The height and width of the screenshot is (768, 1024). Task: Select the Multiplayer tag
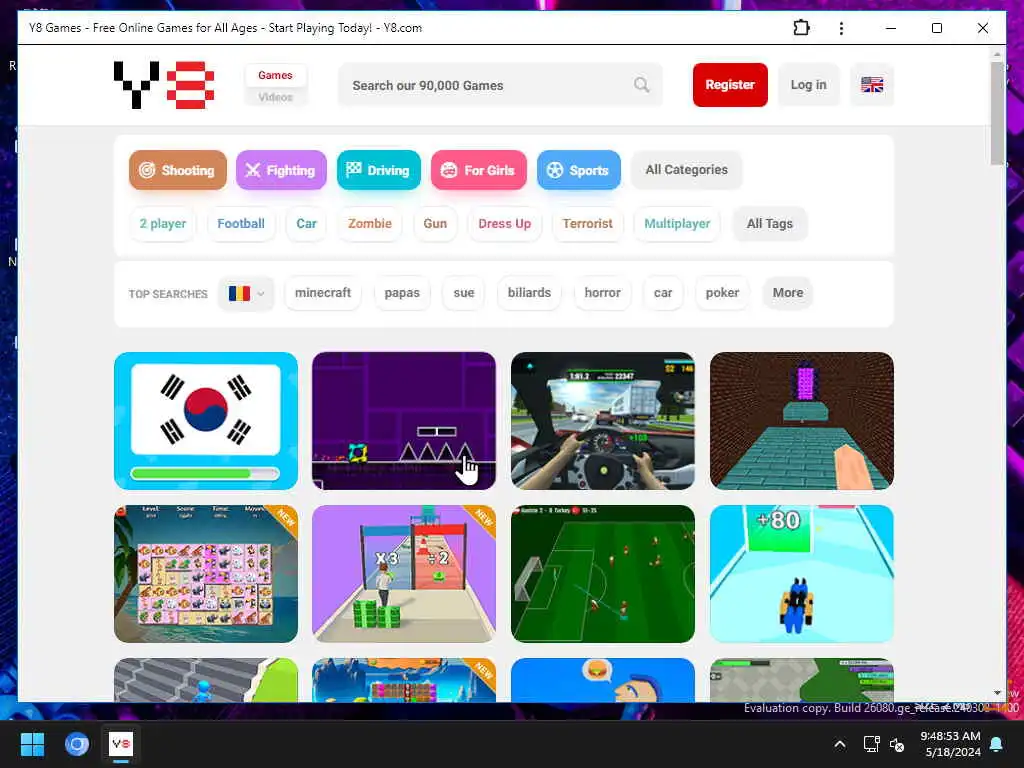[x=677, y=223]
